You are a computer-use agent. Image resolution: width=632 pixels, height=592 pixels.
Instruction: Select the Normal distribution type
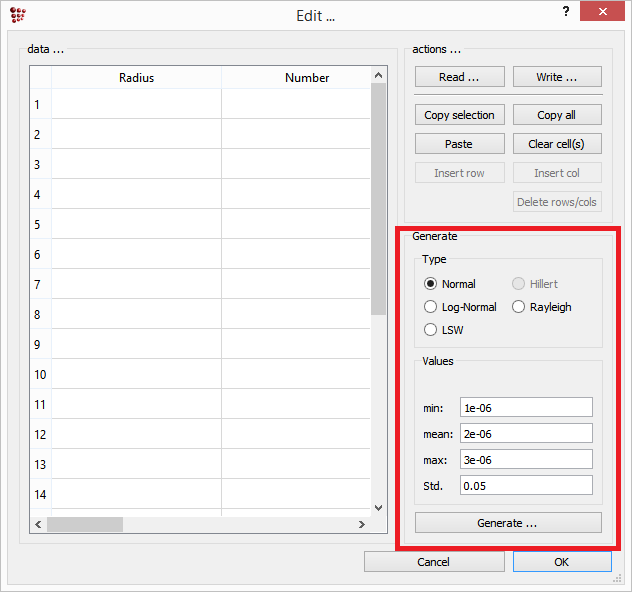(431, 284)
